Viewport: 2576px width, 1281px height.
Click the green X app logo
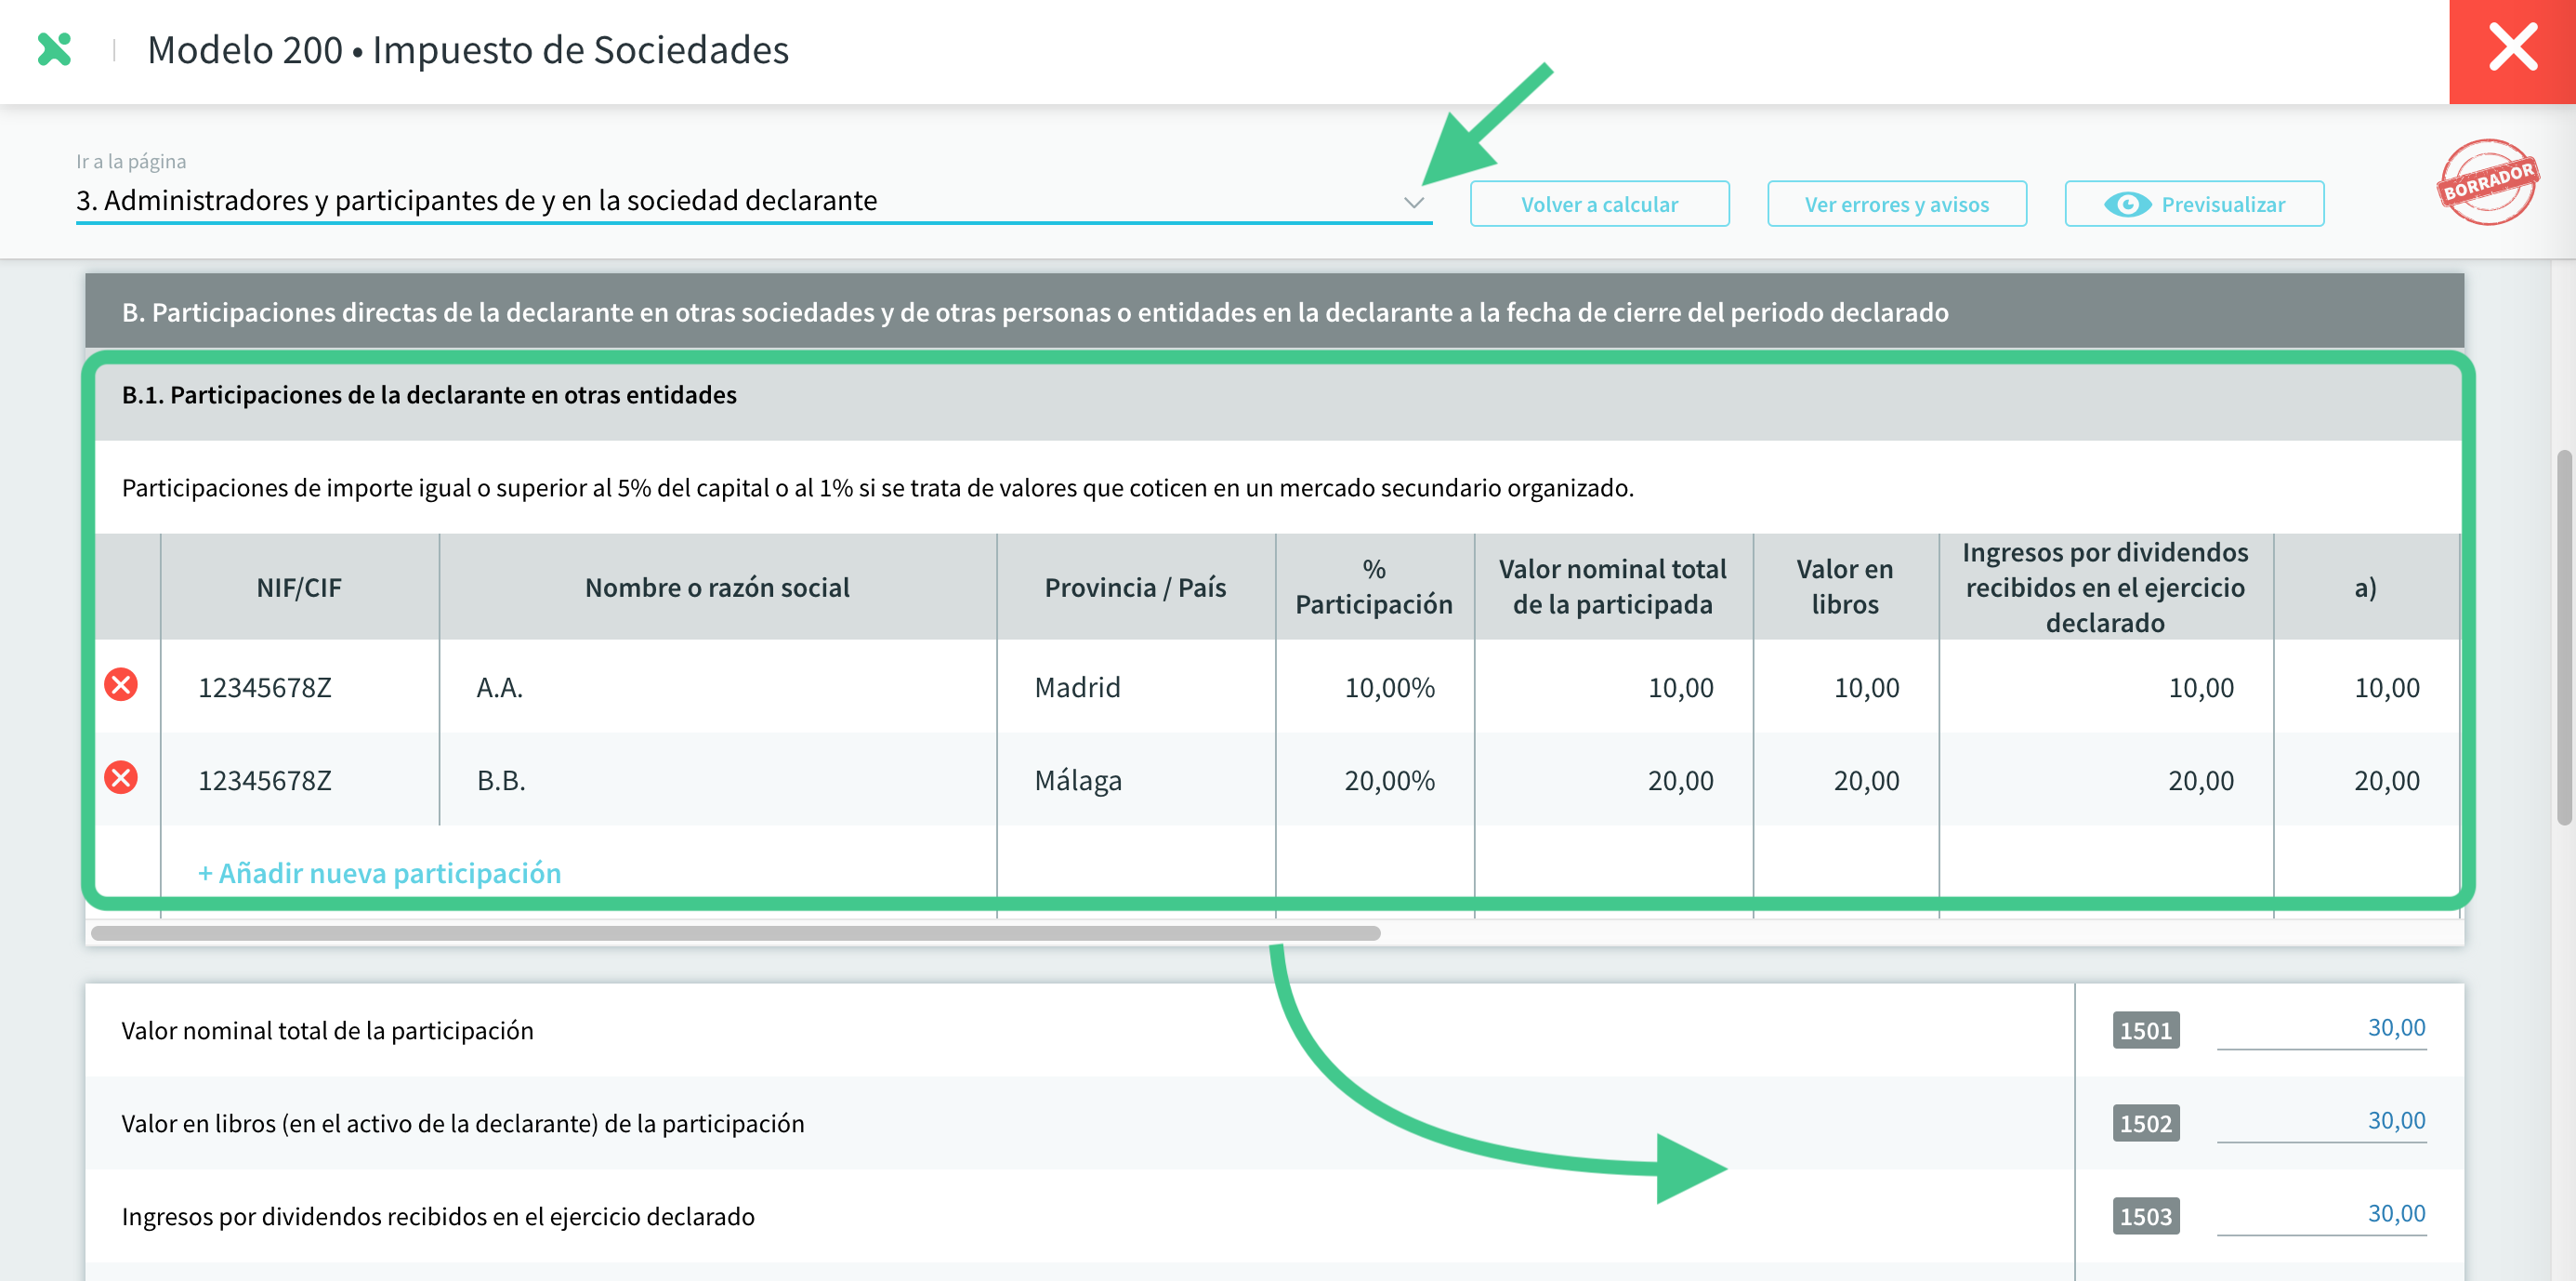[x=54, y=49]
